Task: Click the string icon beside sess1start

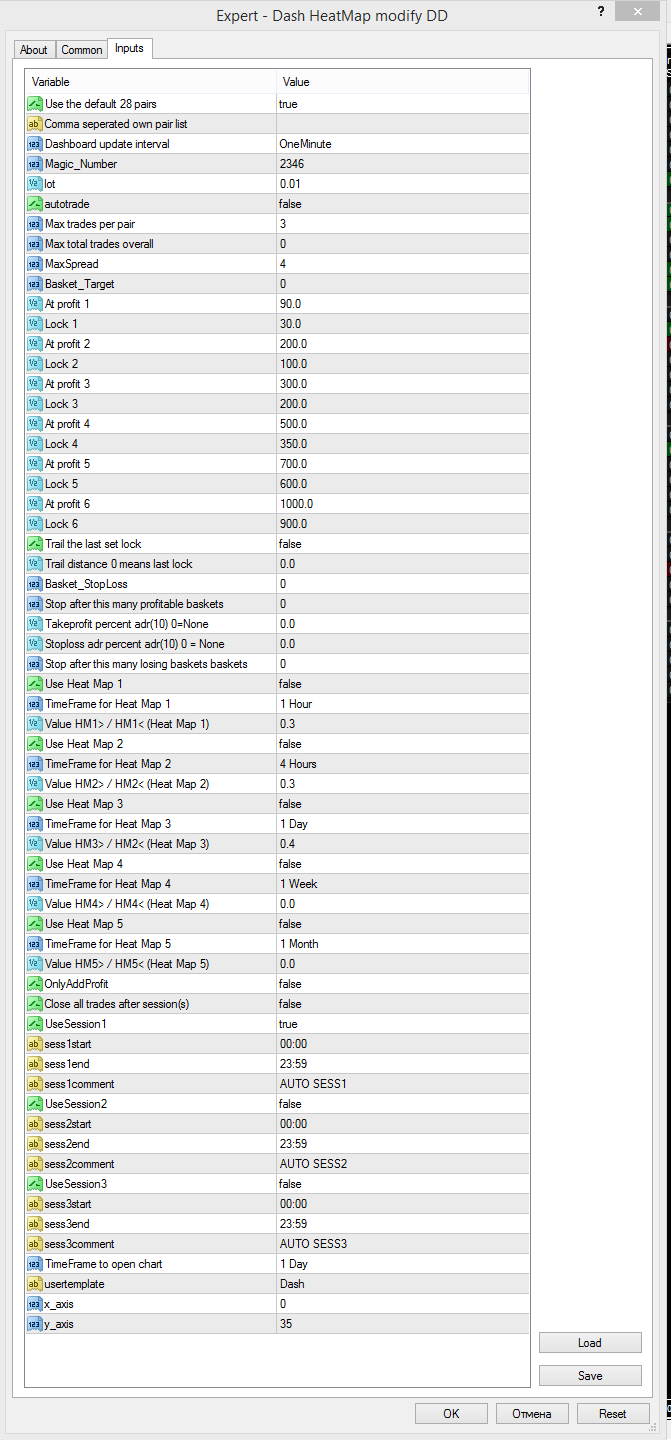Action: [x=35, y=1044]
